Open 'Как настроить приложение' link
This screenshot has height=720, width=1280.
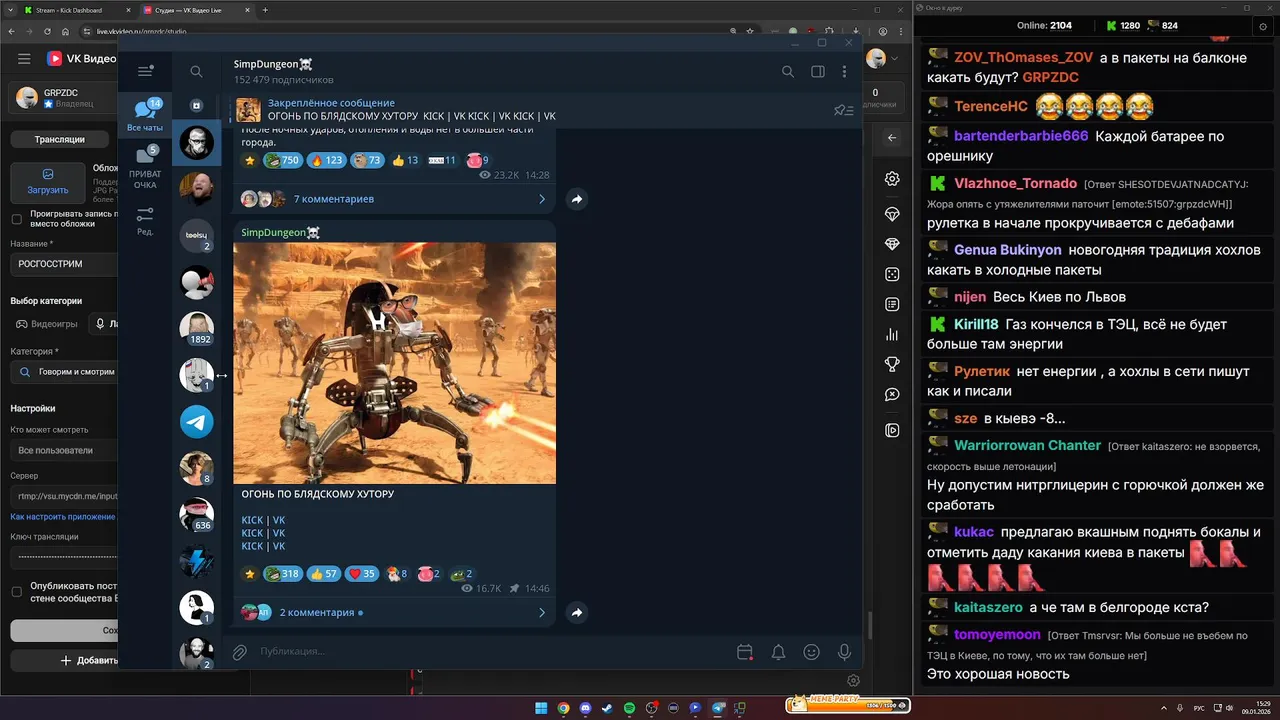pyautogui.click(x=63, y=517)
